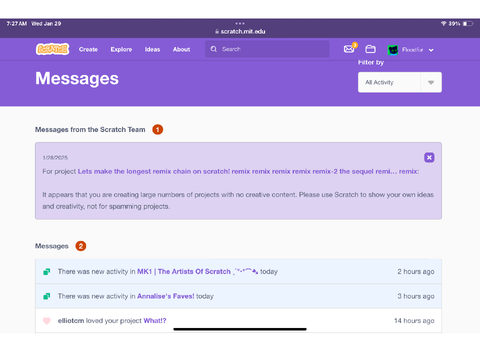Open the Create menu item

pos(88,49)
